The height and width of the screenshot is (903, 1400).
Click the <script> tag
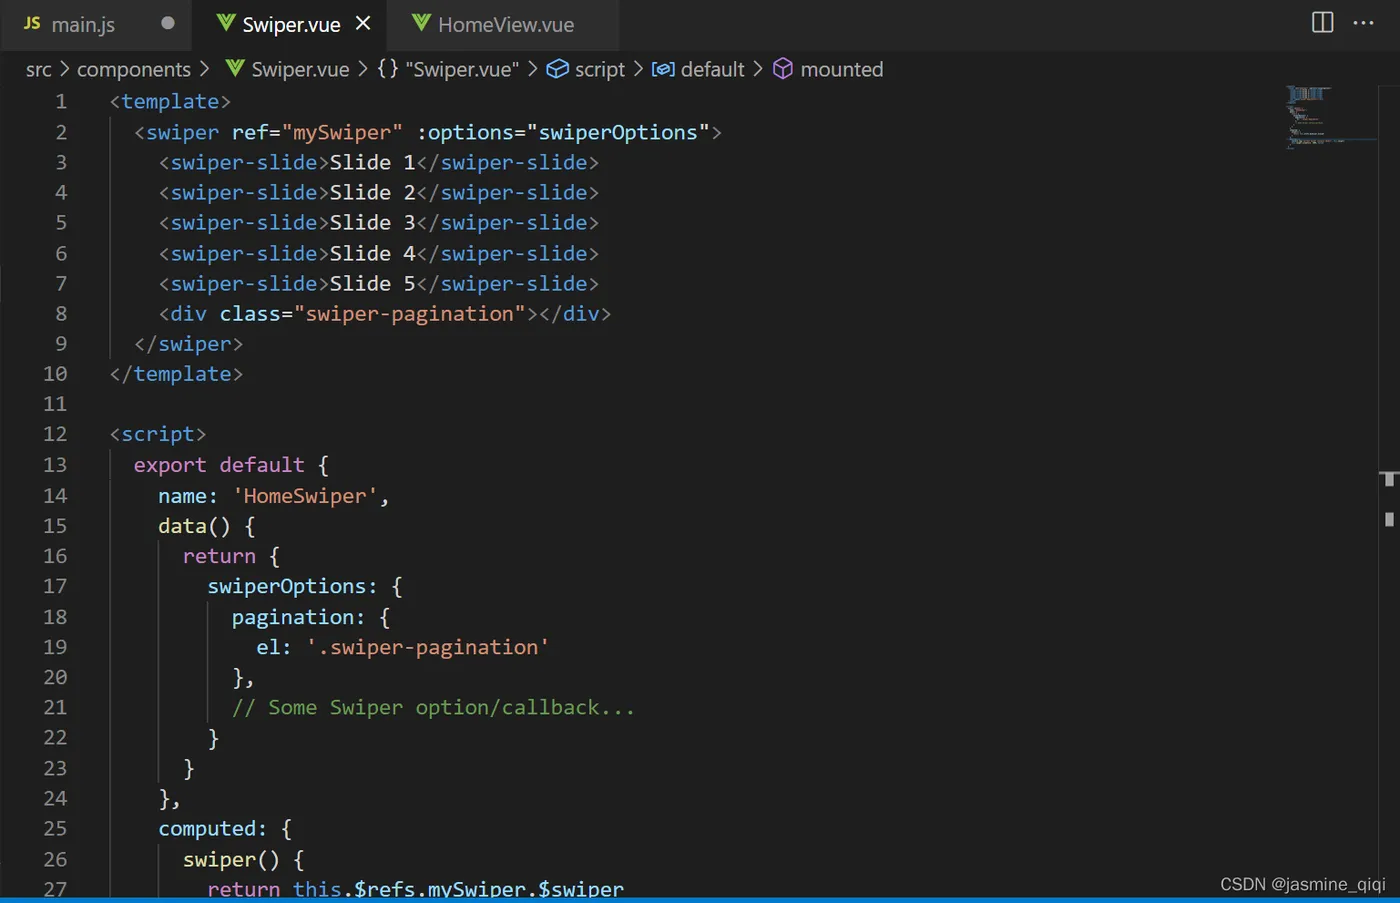point(158,434)
